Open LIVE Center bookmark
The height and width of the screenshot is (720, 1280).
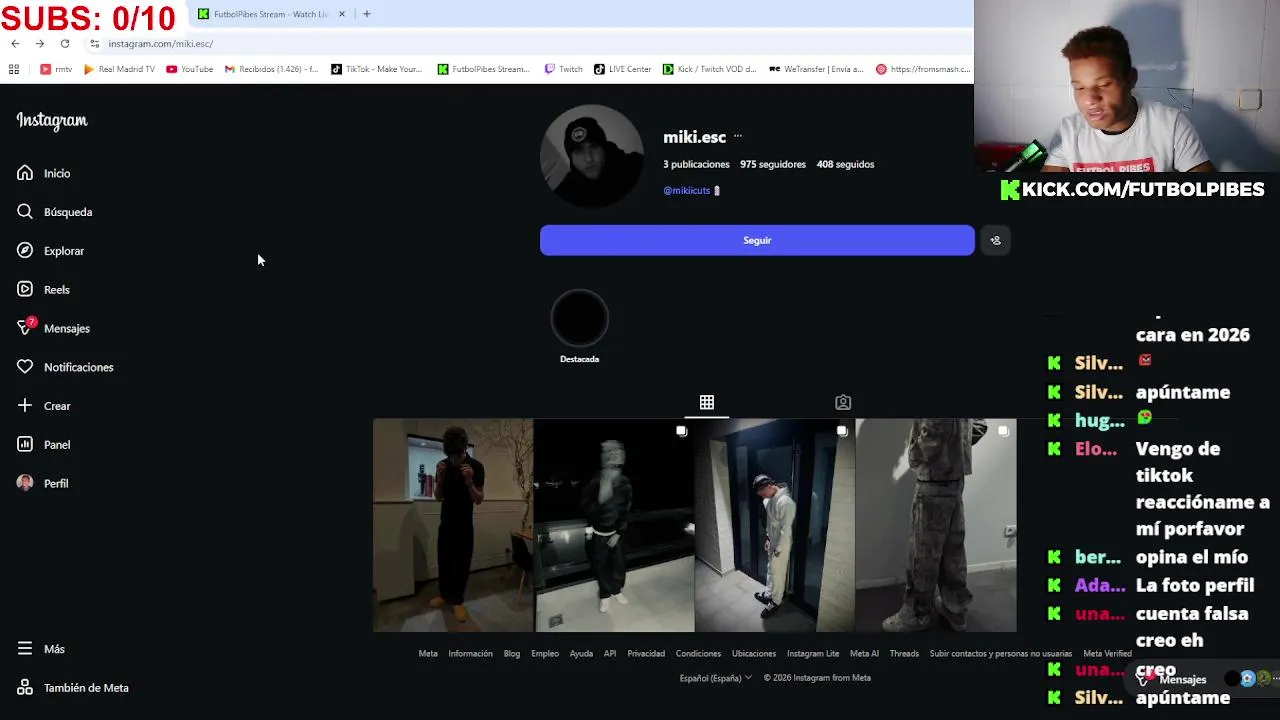coord(622,69)
